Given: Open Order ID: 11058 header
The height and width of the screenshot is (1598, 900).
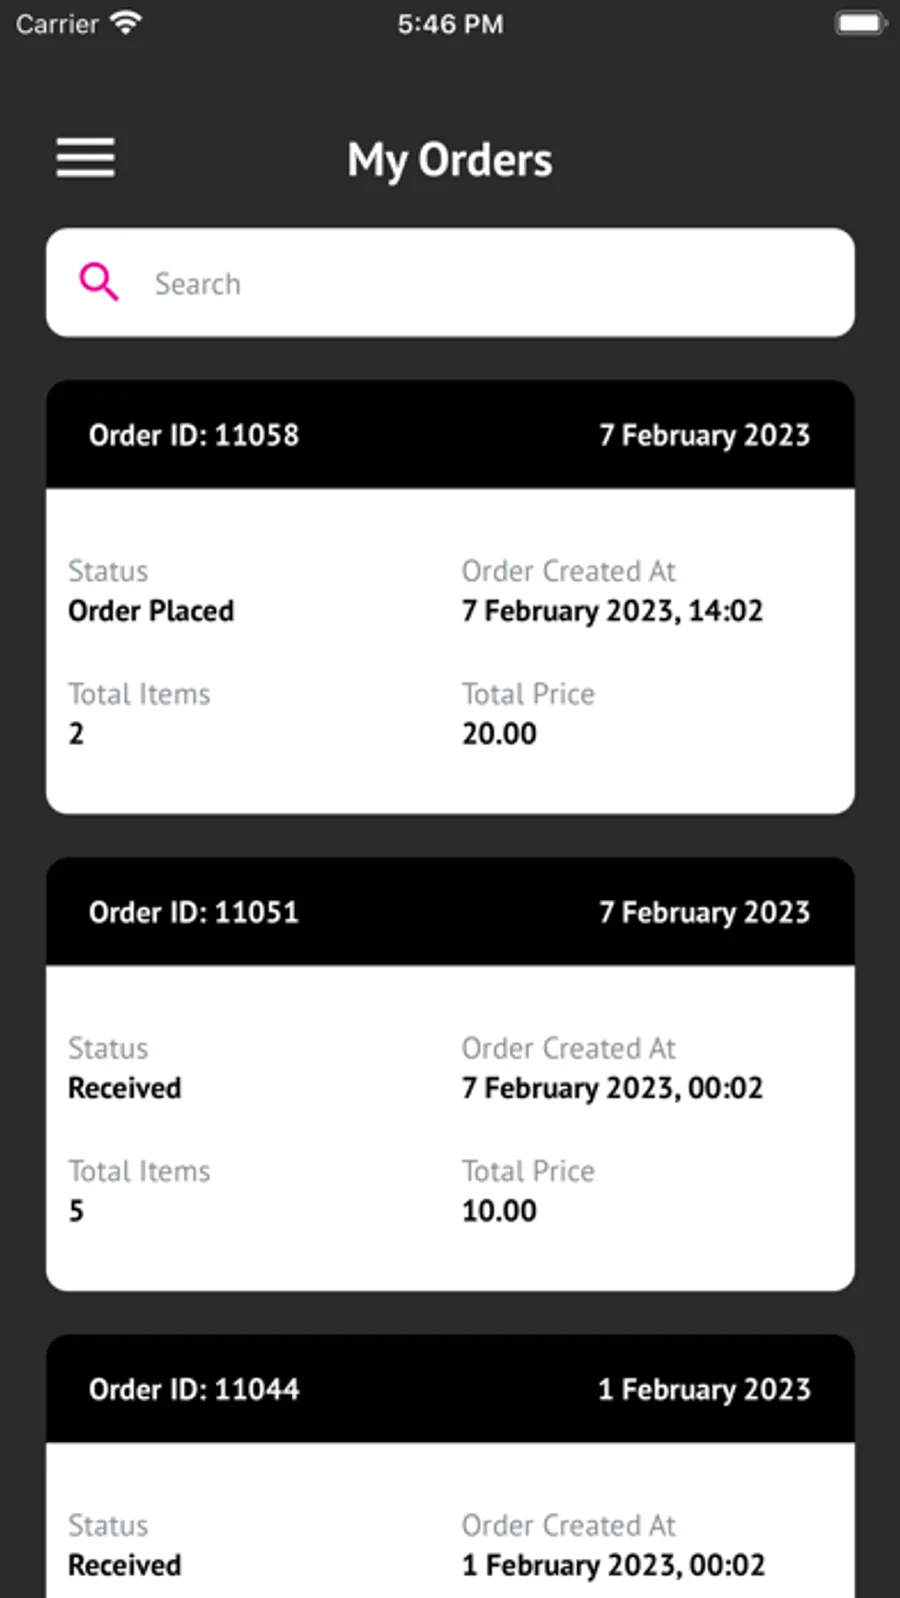Looking at the screenshot, I should (450, 435).
